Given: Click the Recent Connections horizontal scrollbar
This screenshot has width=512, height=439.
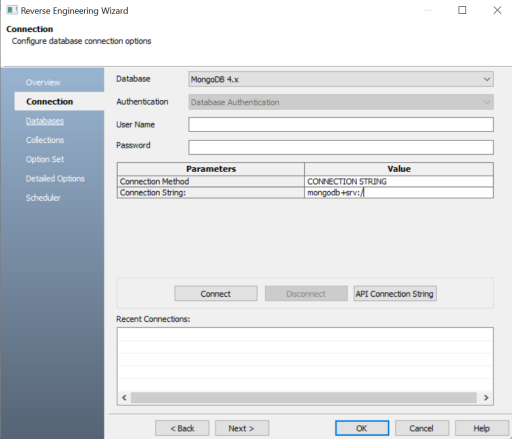Looking at the screenshot, I should coord(303,398).
